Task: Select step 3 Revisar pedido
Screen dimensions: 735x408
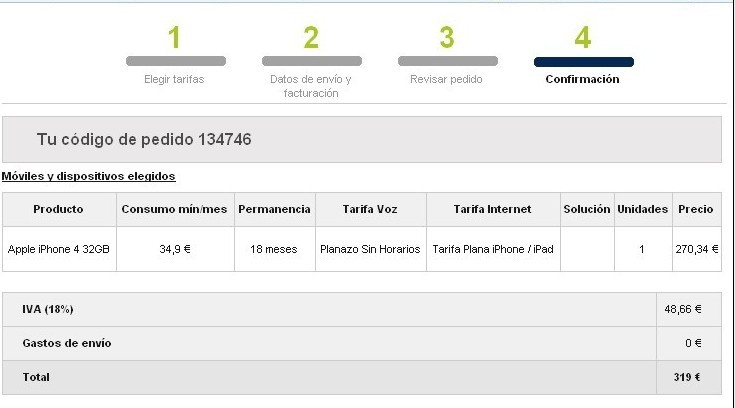Action: coord(447,61)
